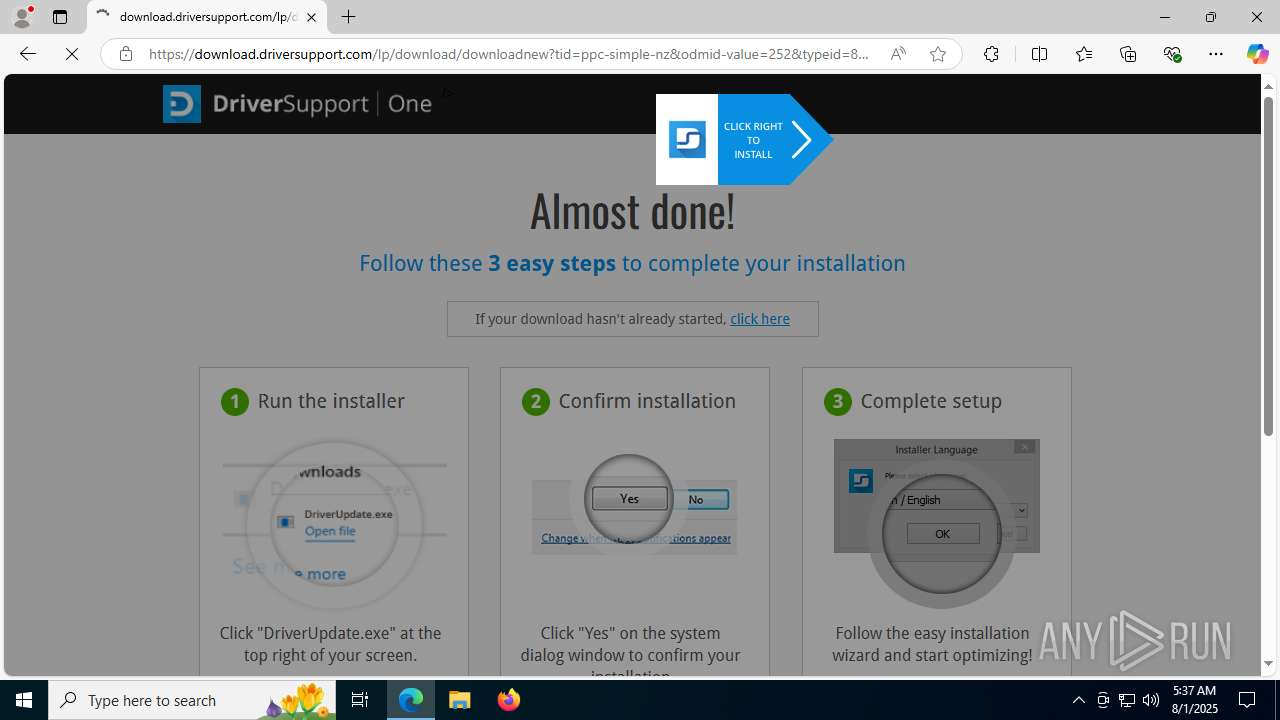
Task: Turn on Read aloud
Action: coord(898,54)
